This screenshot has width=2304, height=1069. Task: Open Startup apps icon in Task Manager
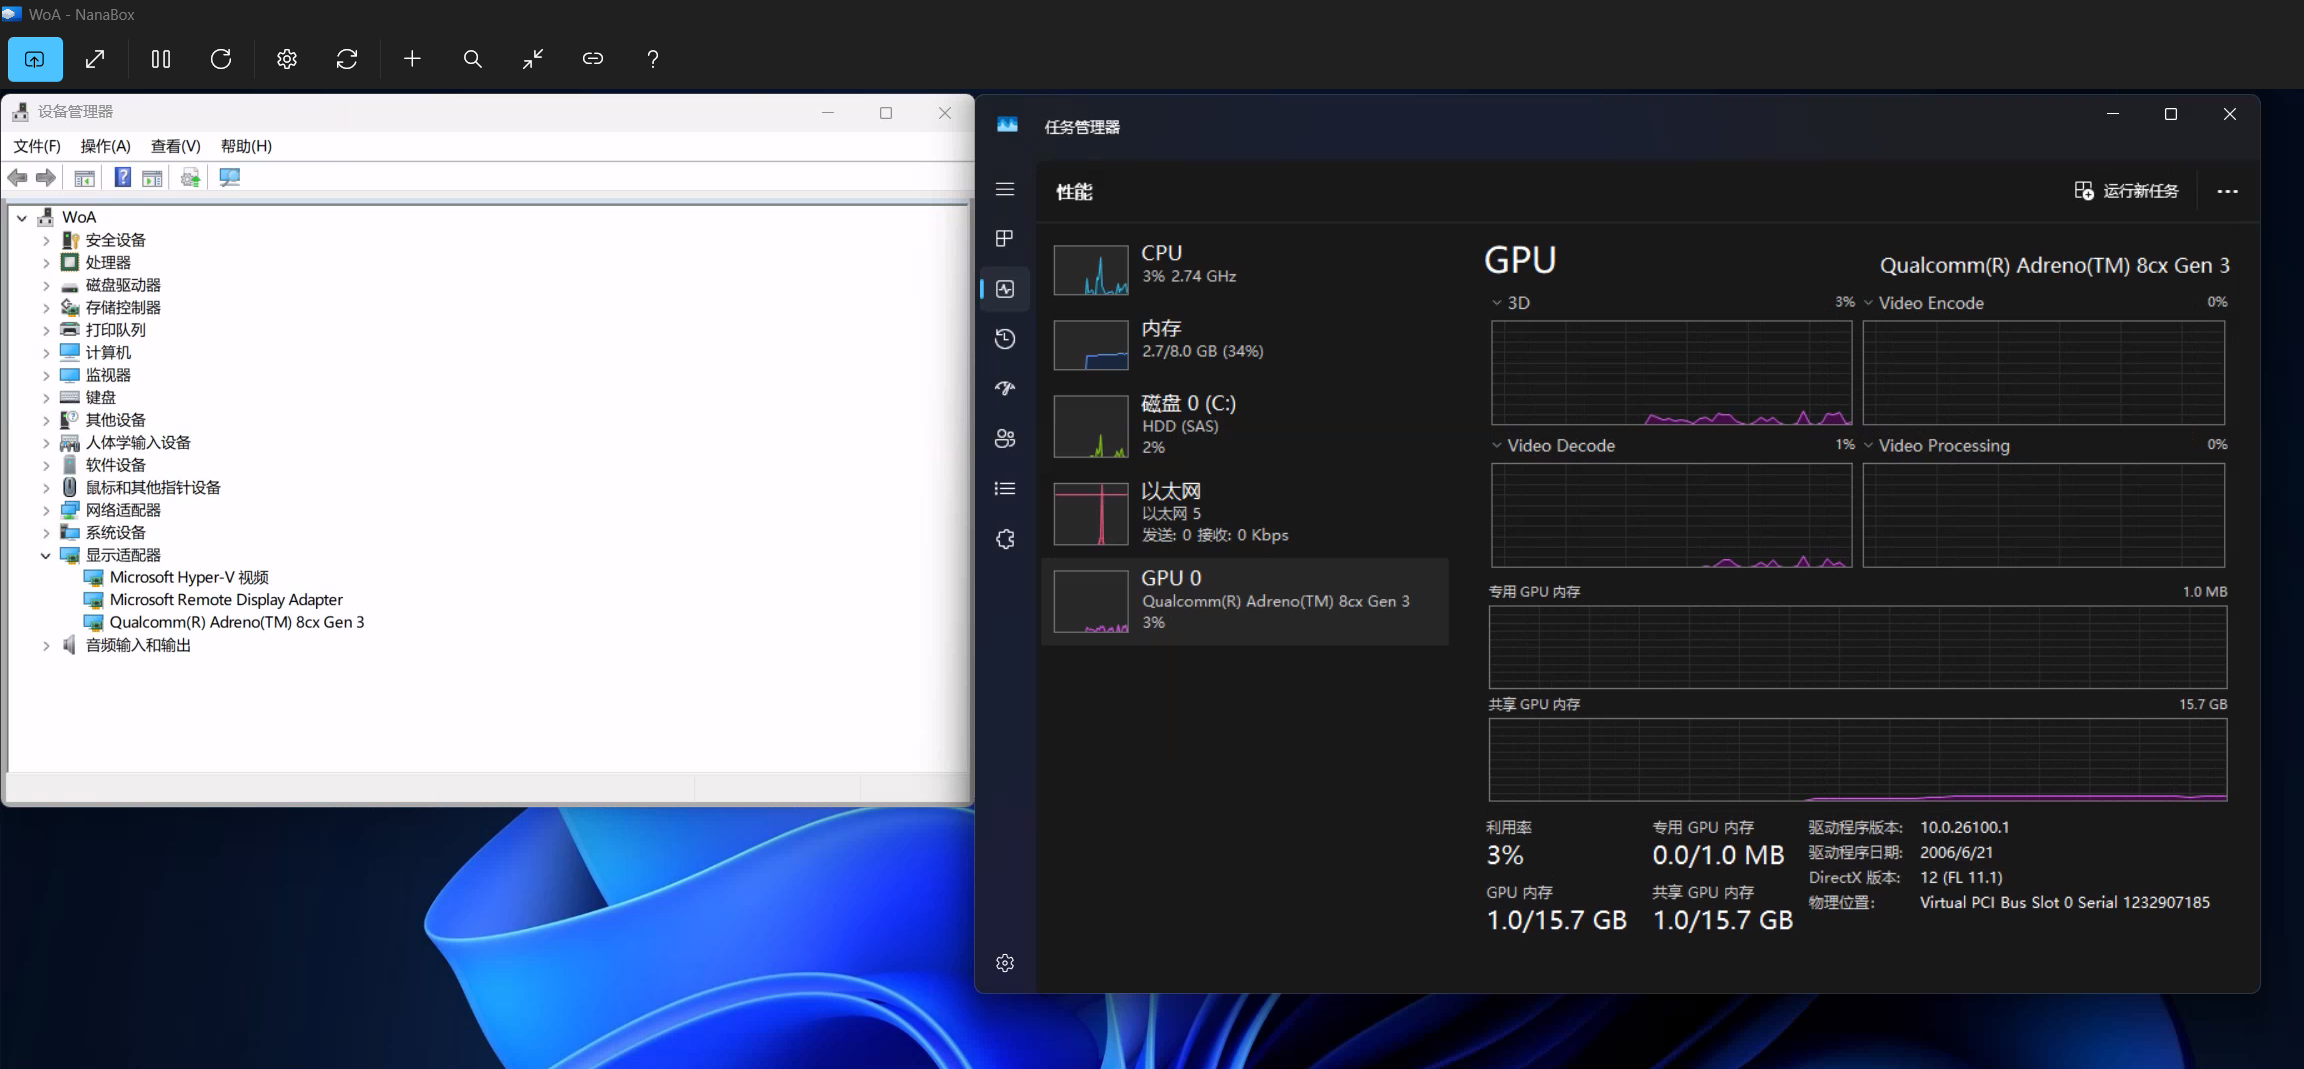coord(1005,388)
